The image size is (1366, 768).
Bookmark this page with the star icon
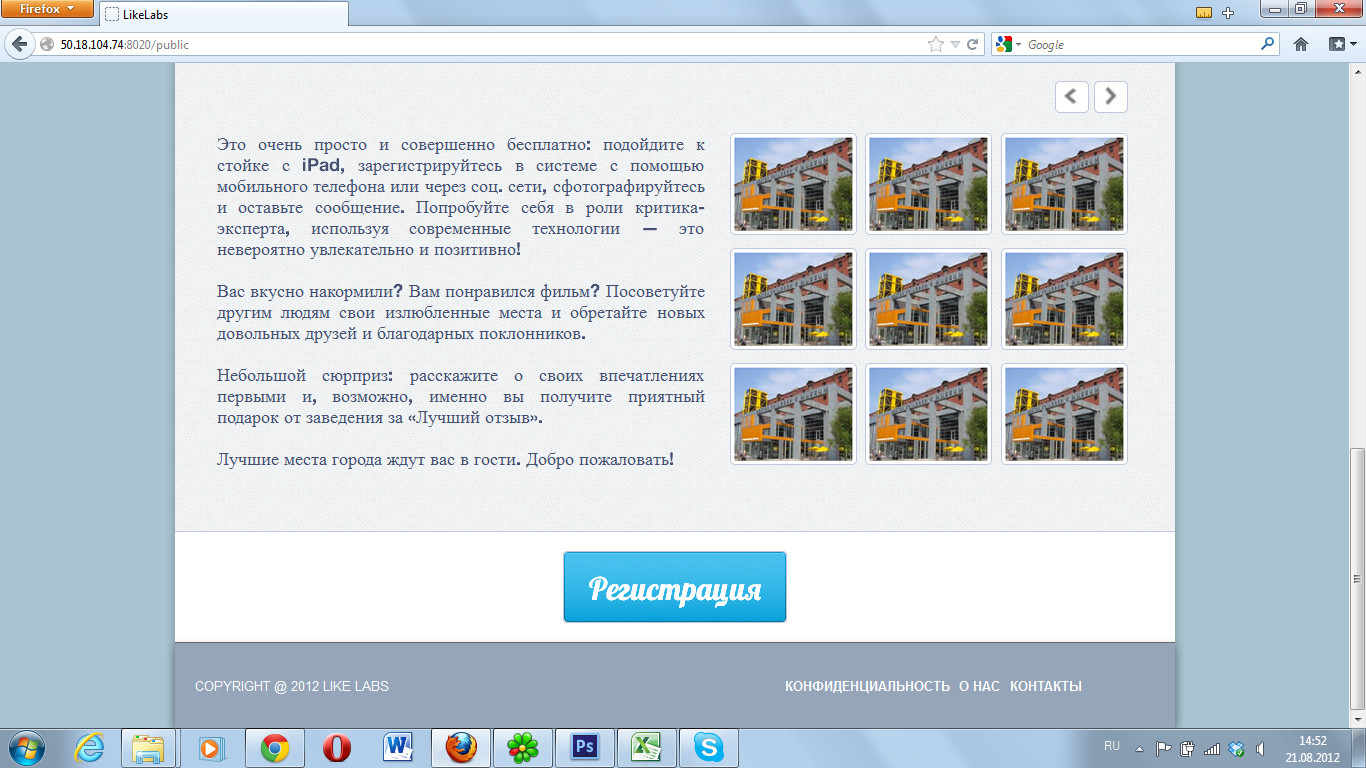coord(935,44)
